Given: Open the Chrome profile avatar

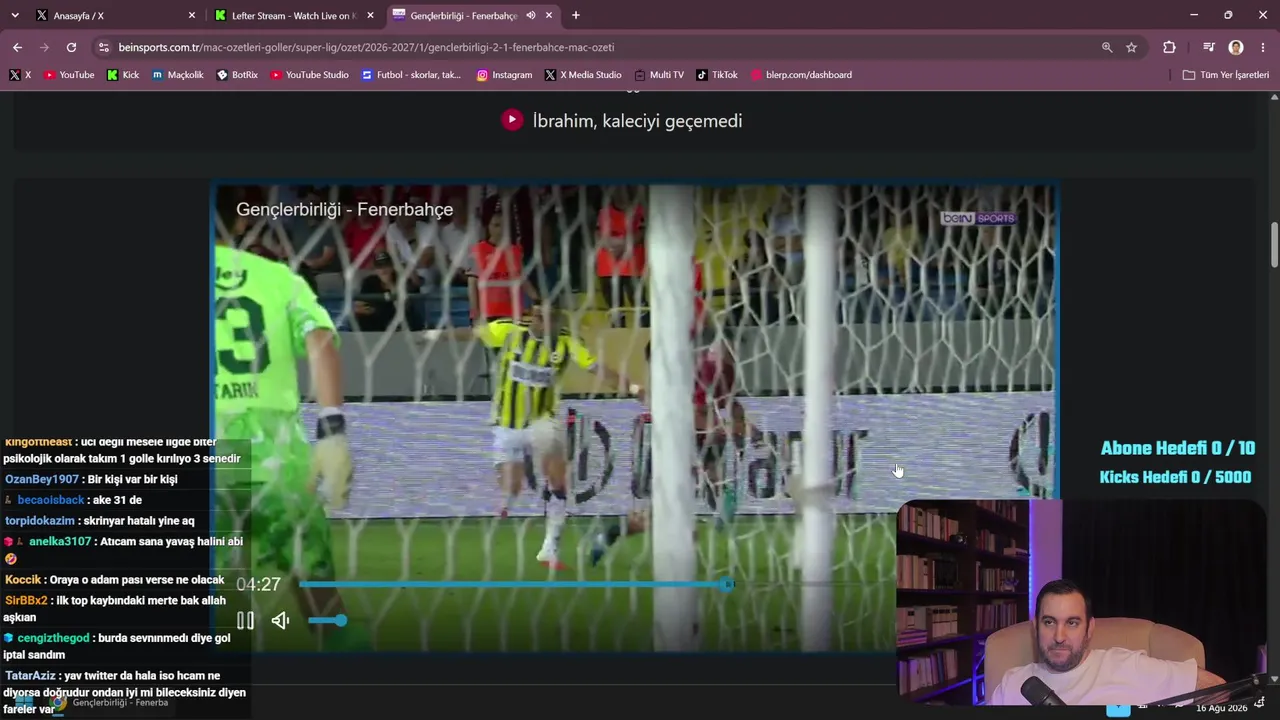Looking at the screenshot, I should pyautogui.click(x=1236, y=47).
